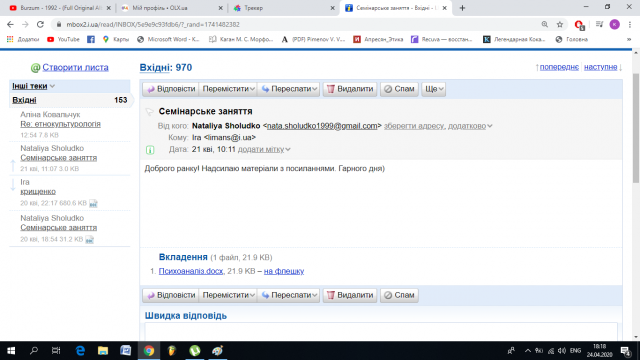Click the green info icon beside date
The height and width of the screenshot is (360, 640).
[x=150, y=150]
